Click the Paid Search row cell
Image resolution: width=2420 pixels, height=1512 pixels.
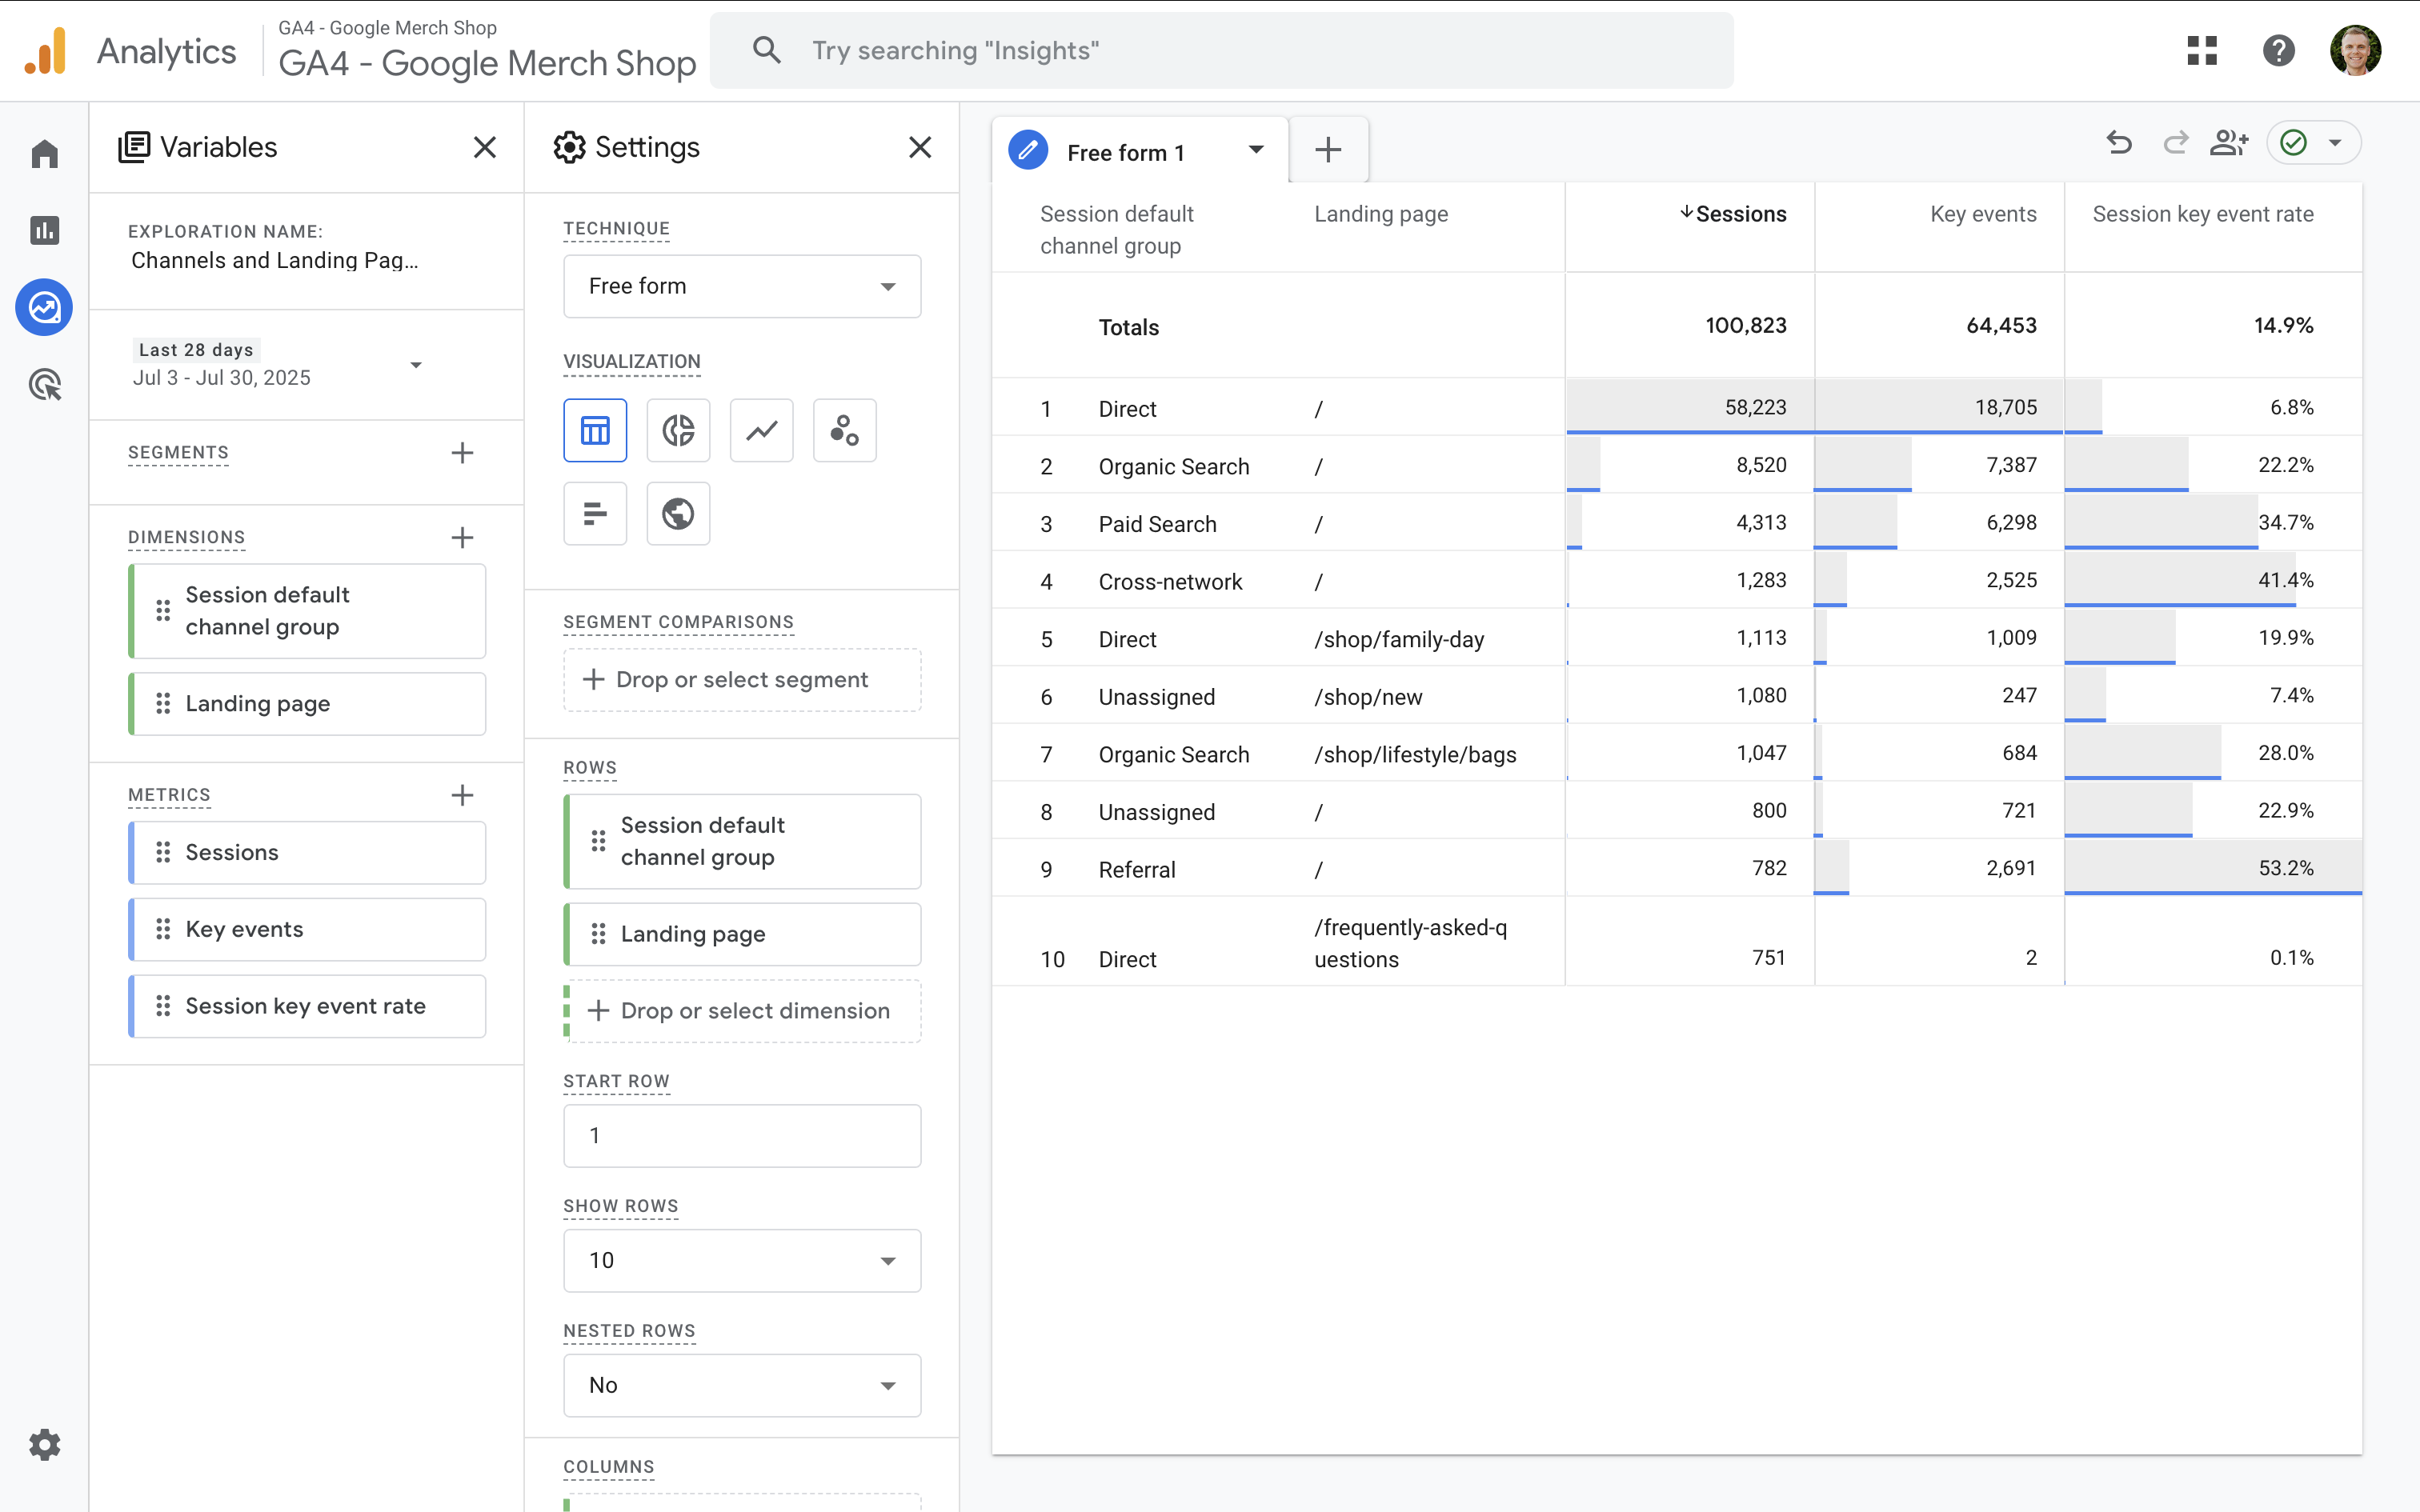(1157, 524)
